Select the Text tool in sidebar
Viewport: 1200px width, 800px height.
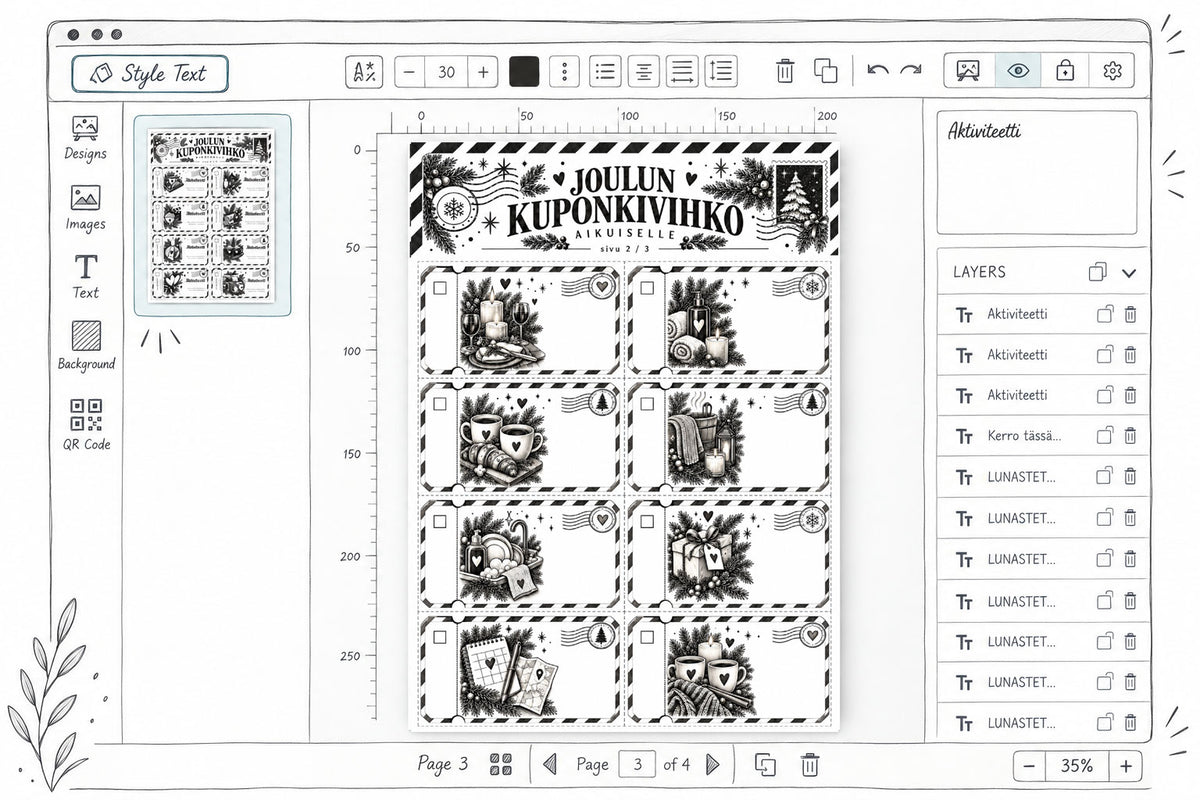86,277
